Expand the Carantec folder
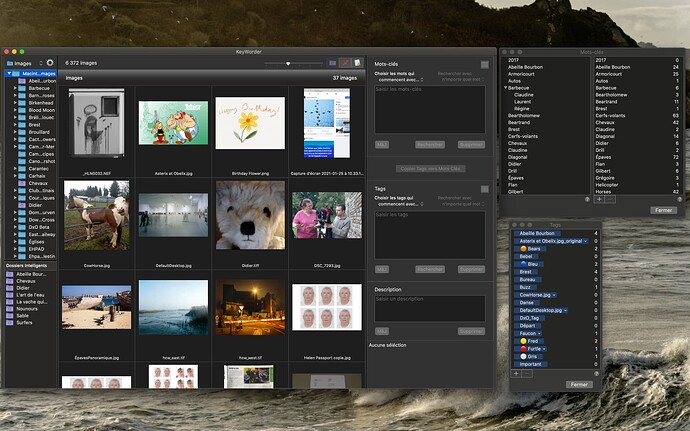 pos(15,169)
